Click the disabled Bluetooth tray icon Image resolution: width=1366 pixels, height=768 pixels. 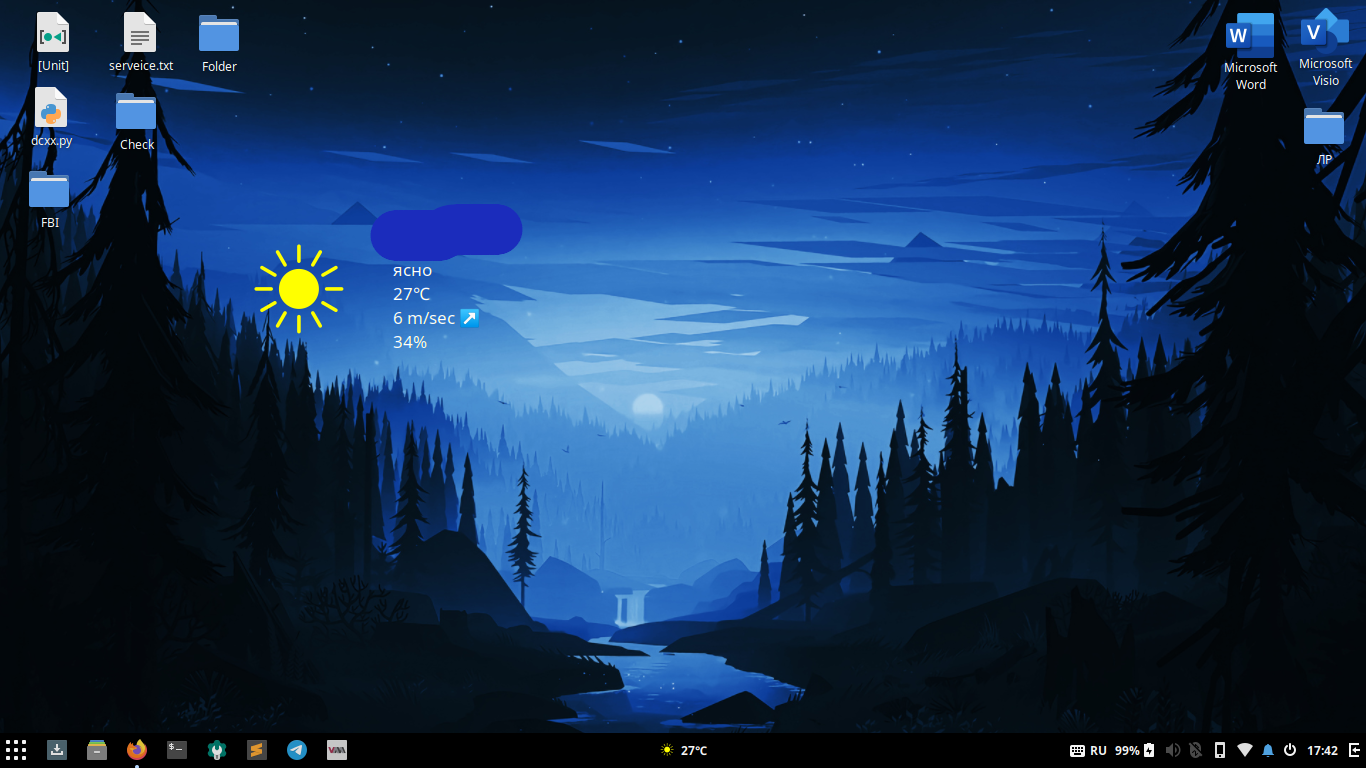click(x=1195, y=750)
